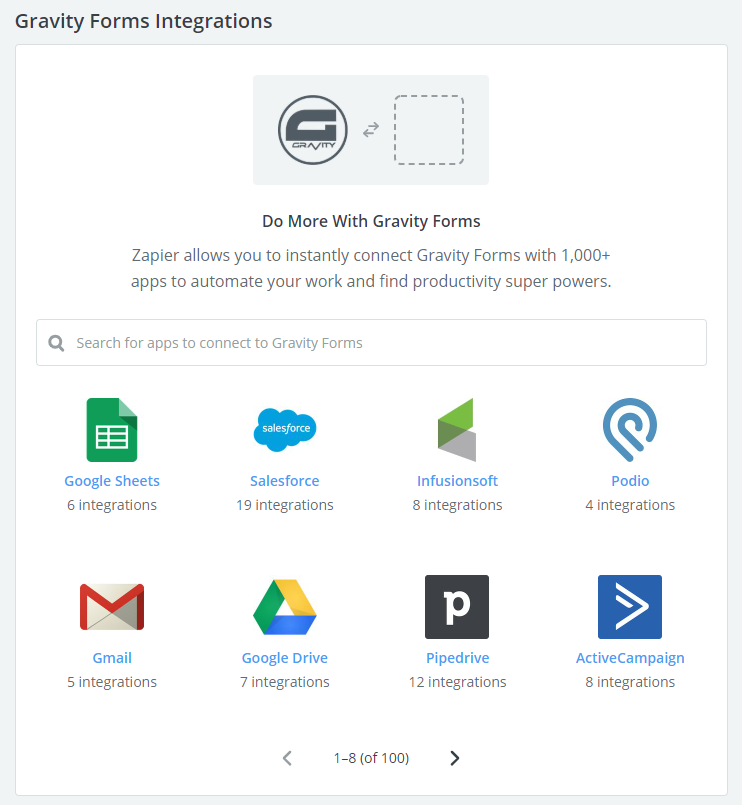
Task: Open the Google Drive link
Action: tap(285, 658)
